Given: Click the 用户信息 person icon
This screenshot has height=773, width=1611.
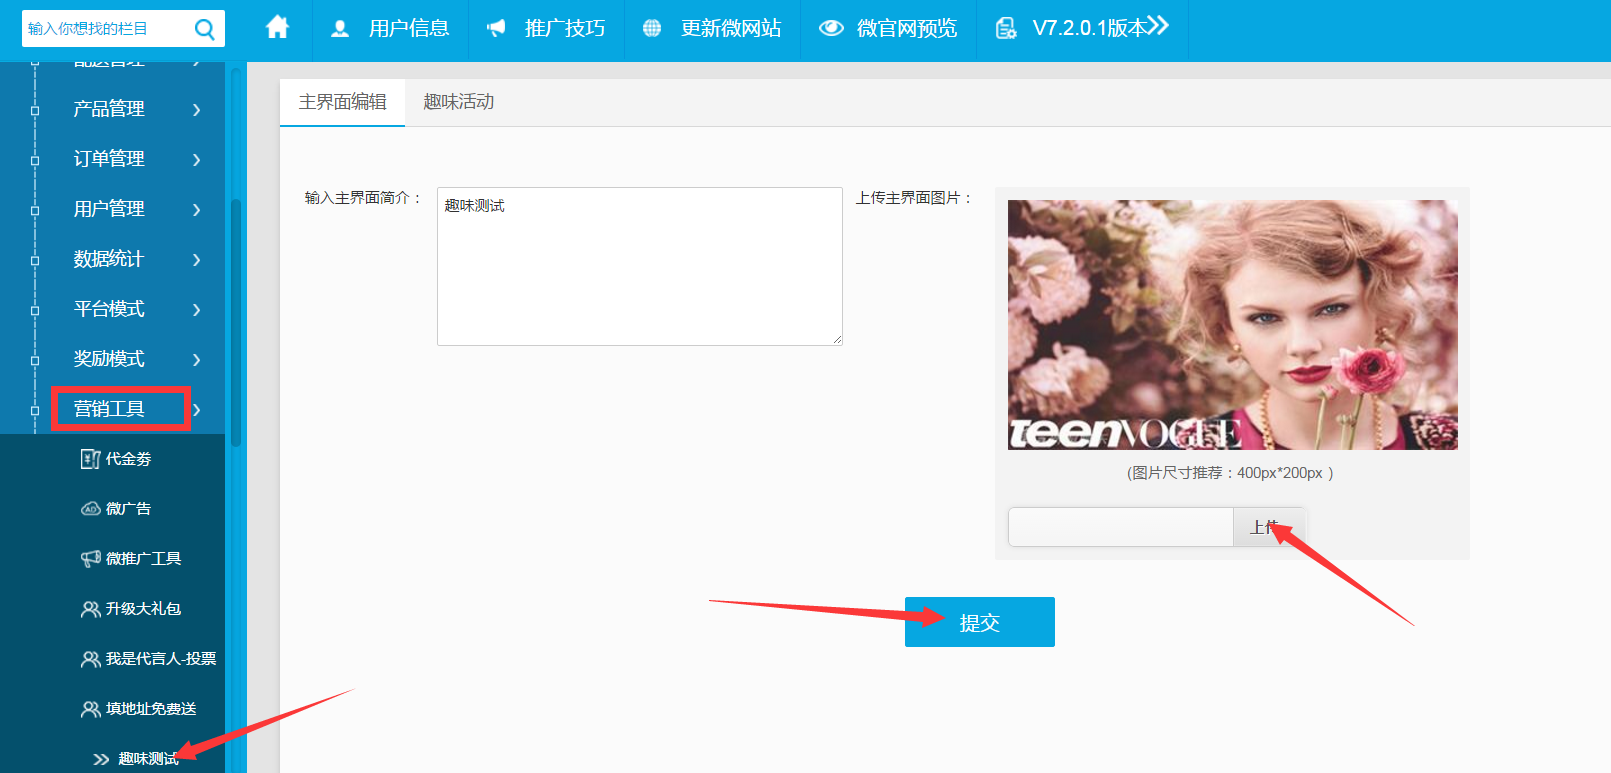Looking at the screenshot, I should tap(340, 28).
